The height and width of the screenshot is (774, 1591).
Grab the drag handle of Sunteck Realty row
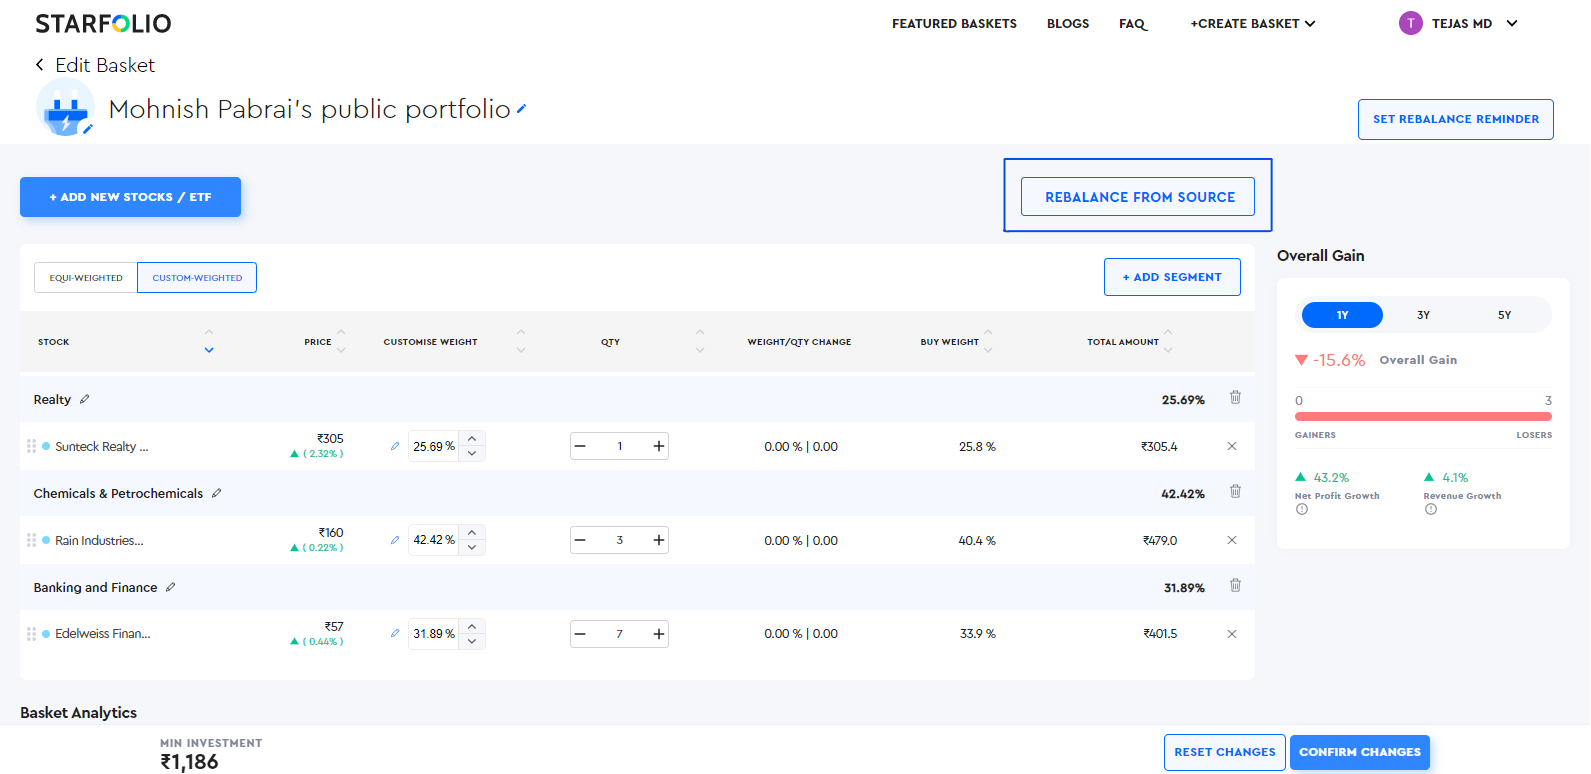click(31, 446)
